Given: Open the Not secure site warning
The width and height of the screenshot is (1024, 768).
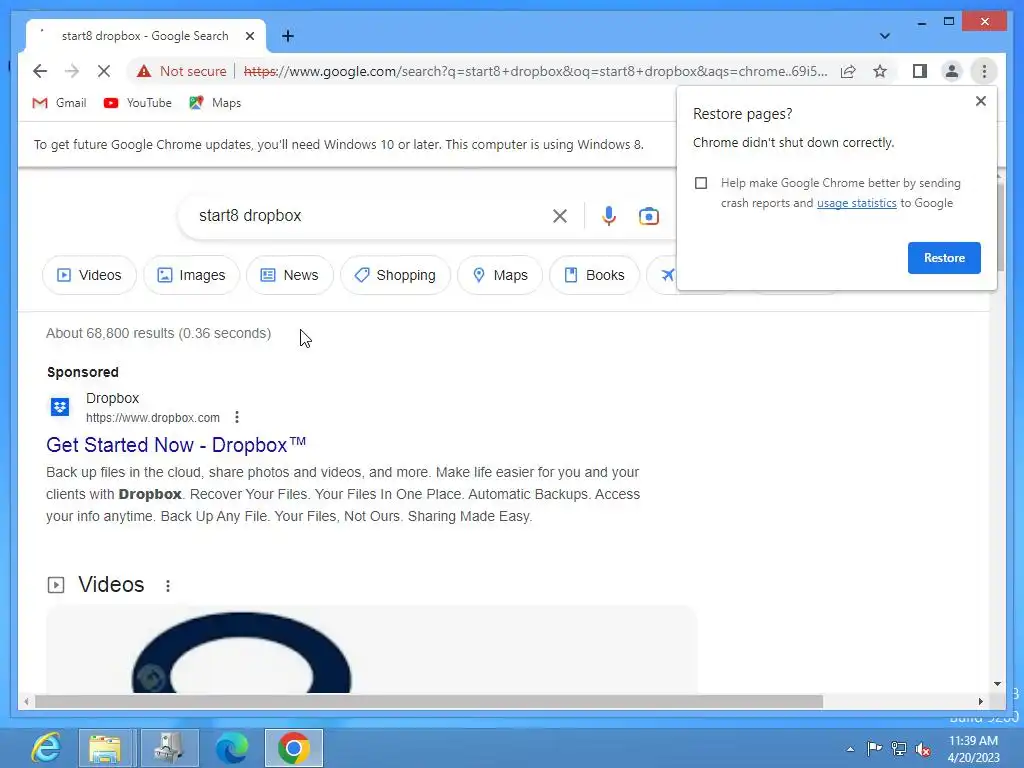Looking at the screenshot, I should 182,71.
